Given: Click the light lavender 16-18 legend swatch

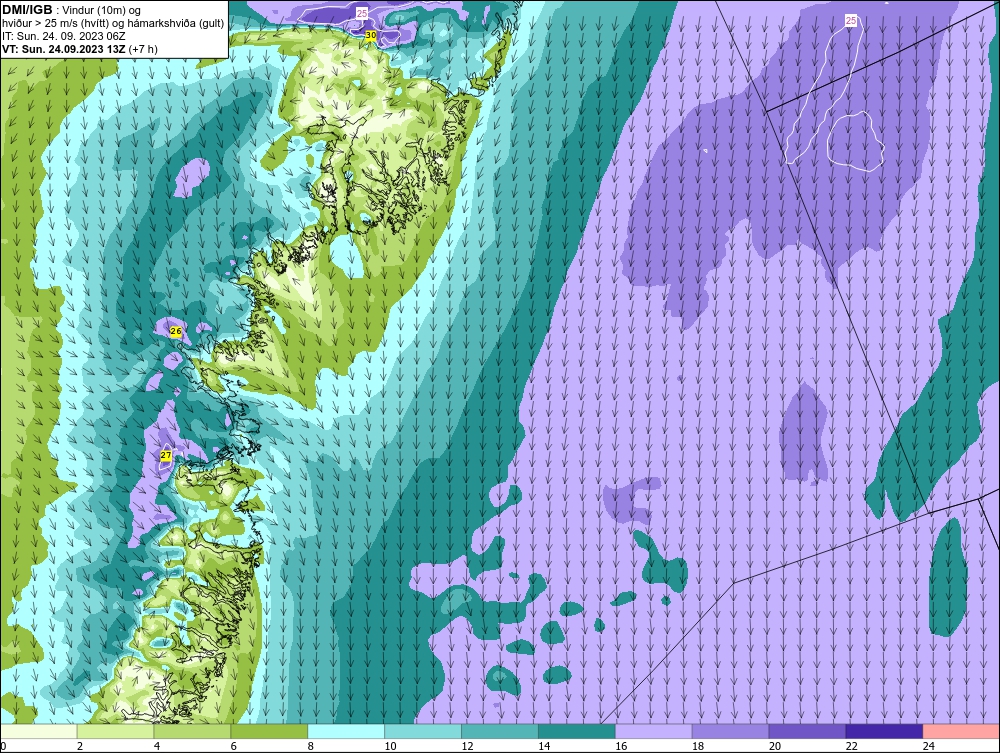Looking at the screenshot, I should (654, 731).
